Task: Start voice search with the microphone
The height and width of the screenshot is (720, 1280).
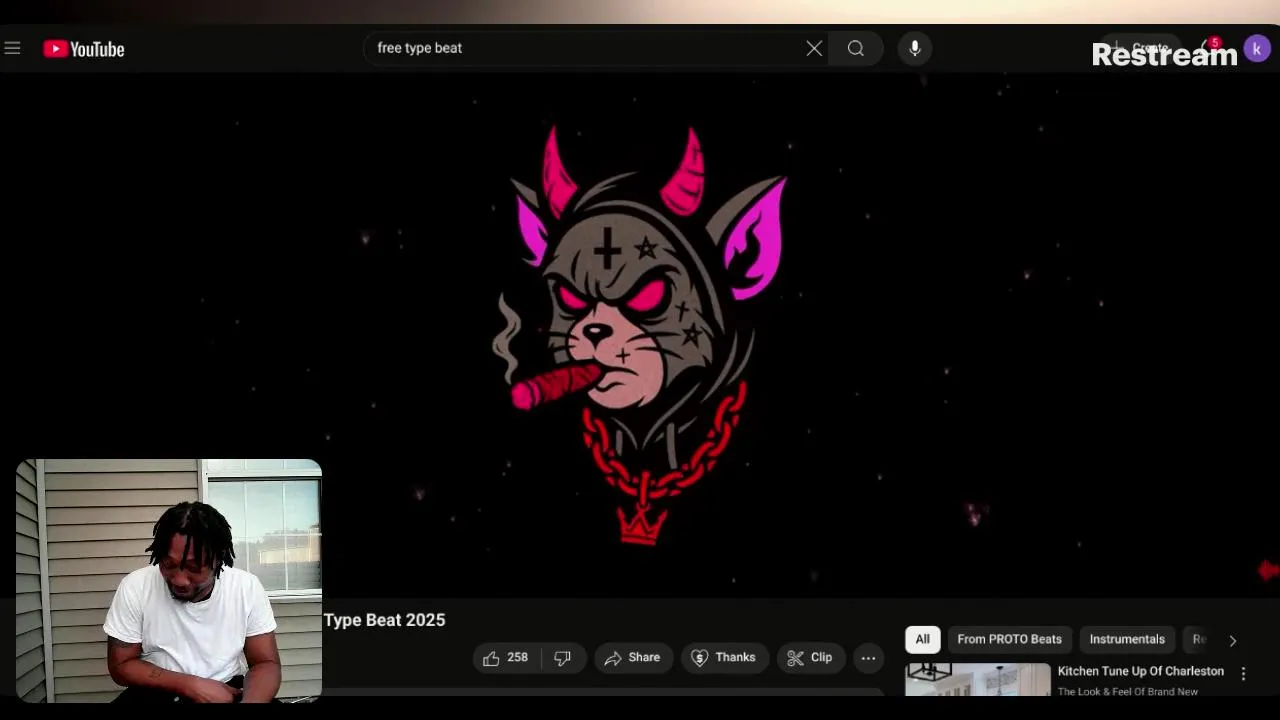Action: 914,48
